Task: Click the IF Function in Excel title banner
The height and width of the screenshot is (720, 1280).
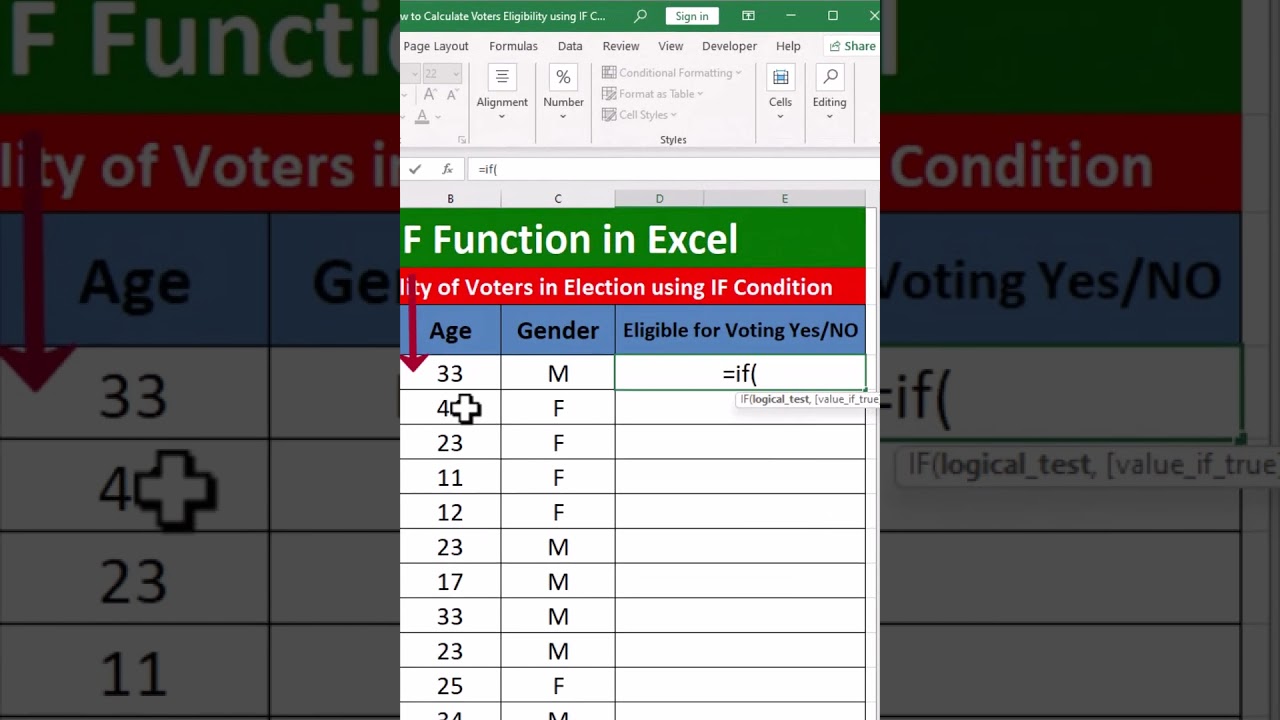Action: tap(632, 238)
